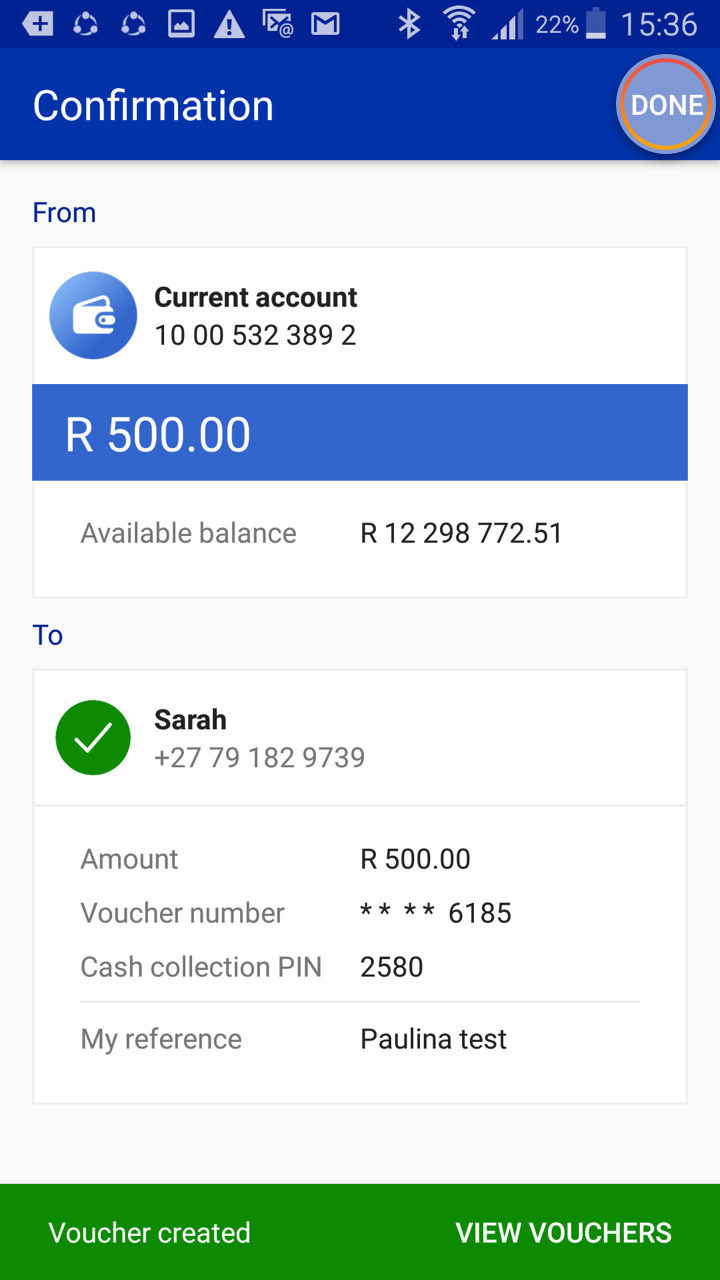Image resolution: width=720 pixels, height=1280 pixels.
Task: Tap the green checkmark recipient icon
Action: click(93, 738)
